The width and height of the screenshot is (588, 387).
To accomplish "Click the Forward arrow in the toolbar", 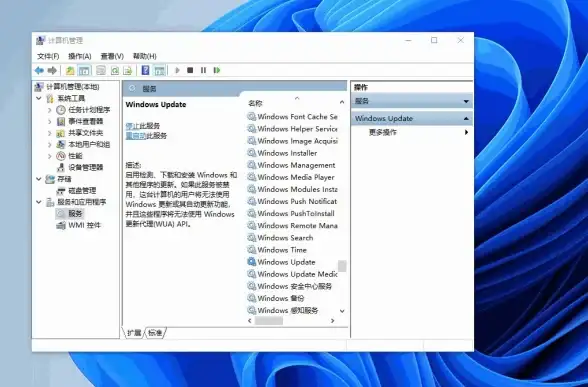I will [52, 70].
